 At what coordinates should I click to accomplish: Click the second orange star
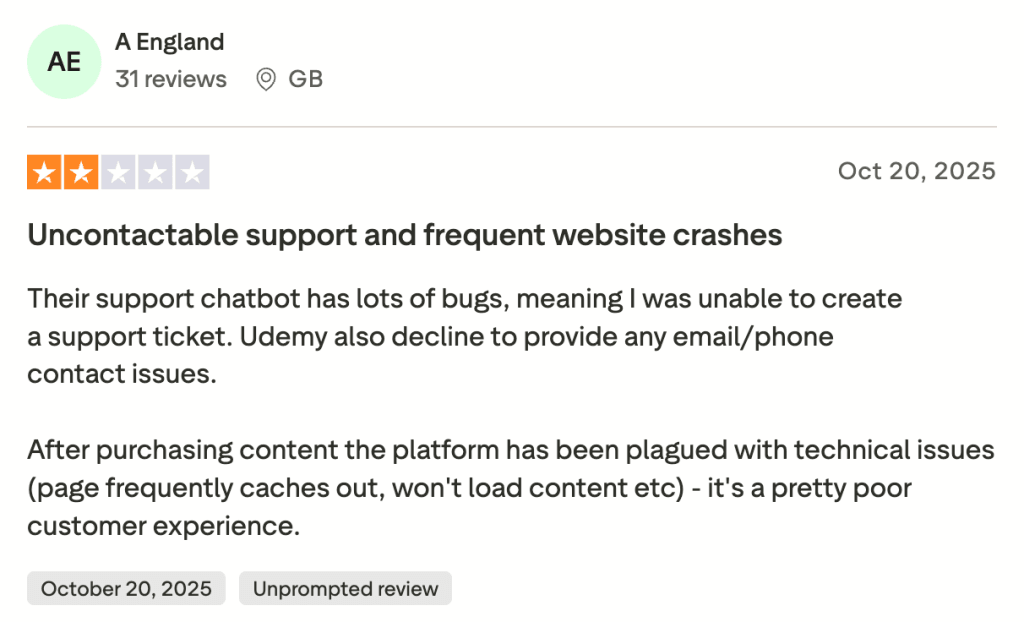point(80,172)
